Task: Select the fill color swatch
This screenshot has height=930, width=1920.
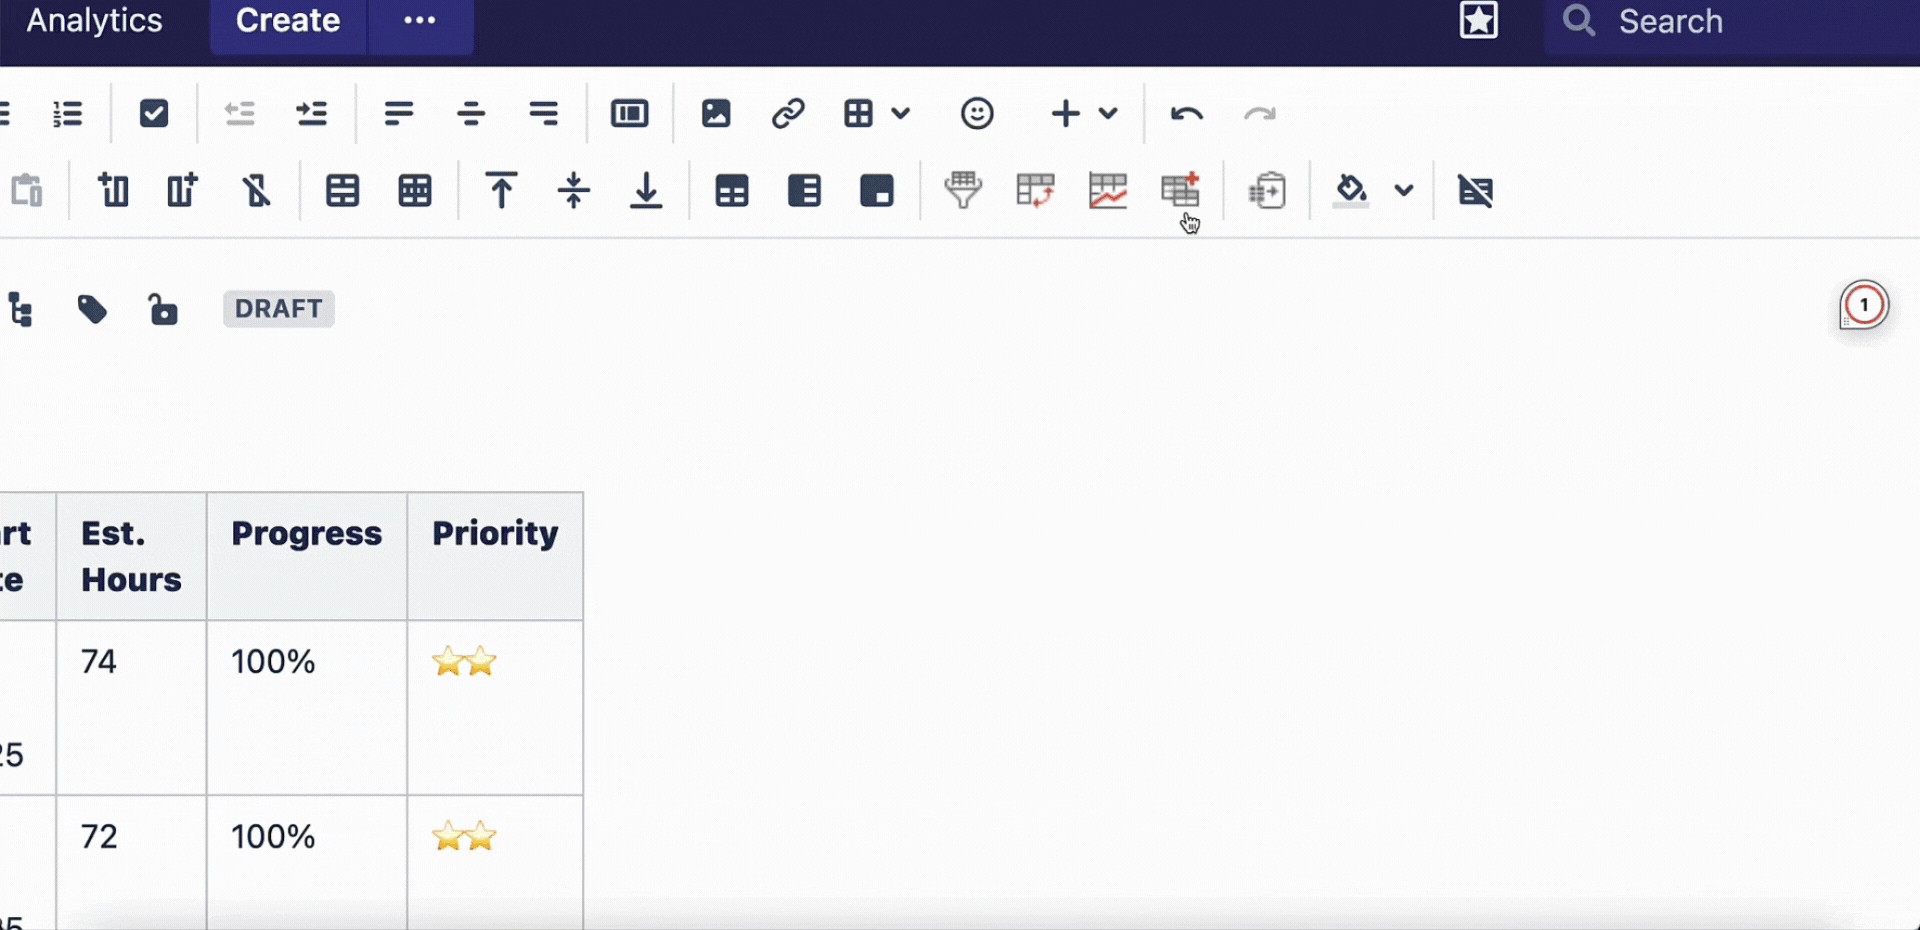Action: (x=1350, y=190)
